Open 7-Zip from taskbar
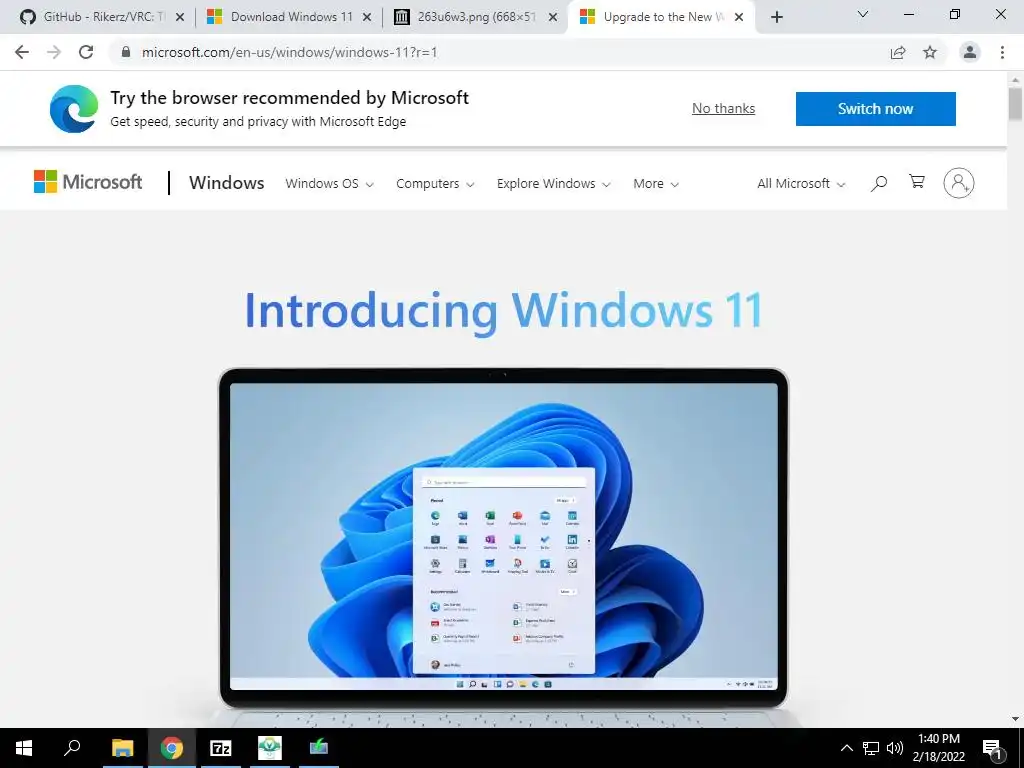The image size is (1024, 768). [x=221, y=748]
